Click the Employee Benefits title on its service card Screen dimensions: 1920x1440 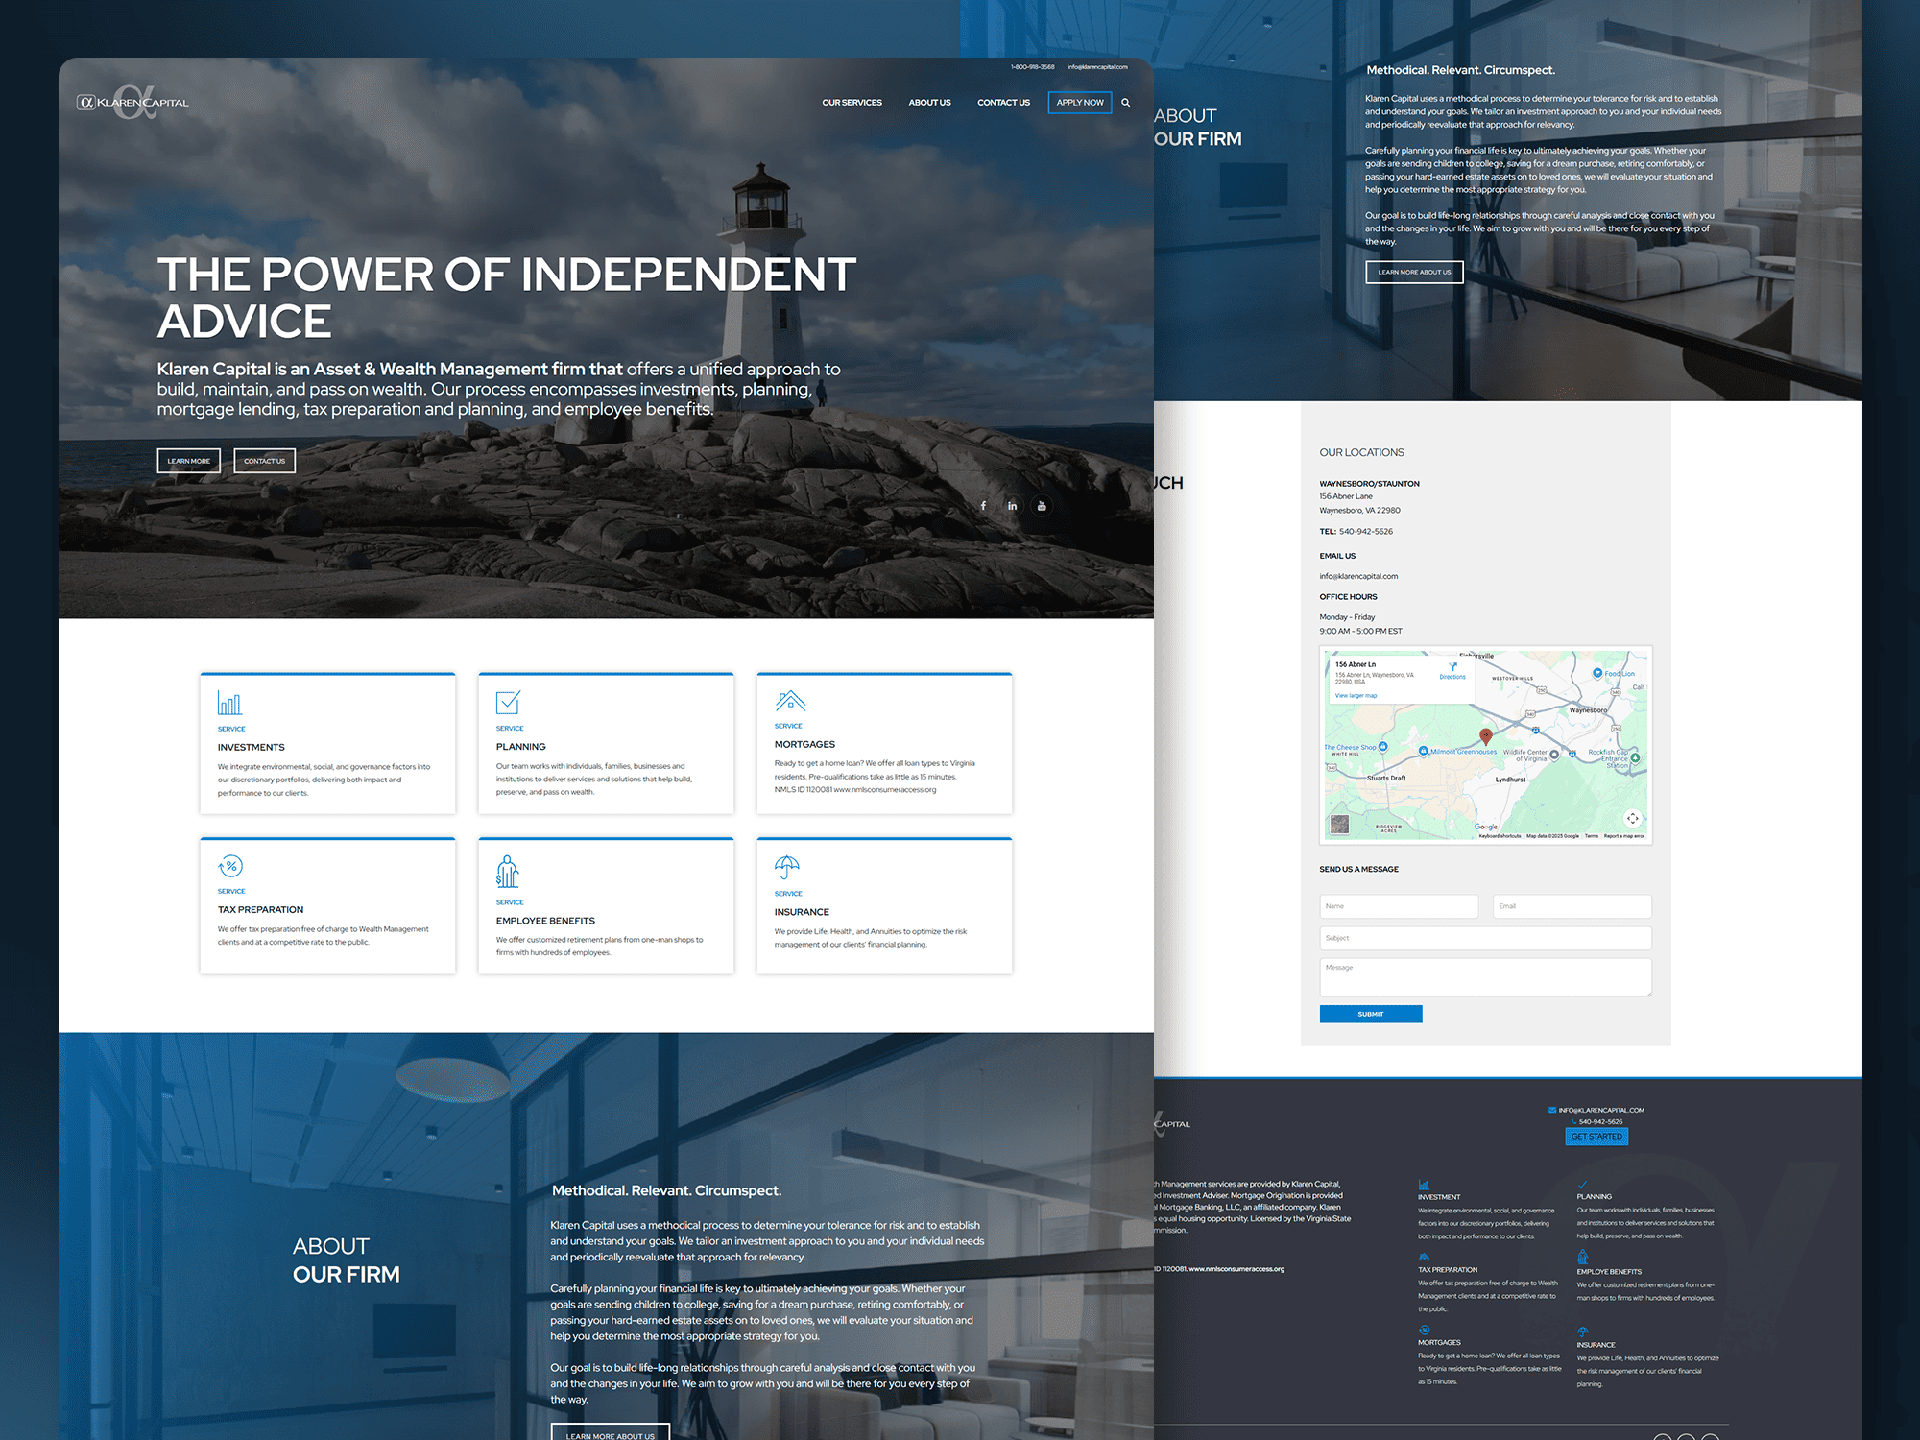[545, 921]
